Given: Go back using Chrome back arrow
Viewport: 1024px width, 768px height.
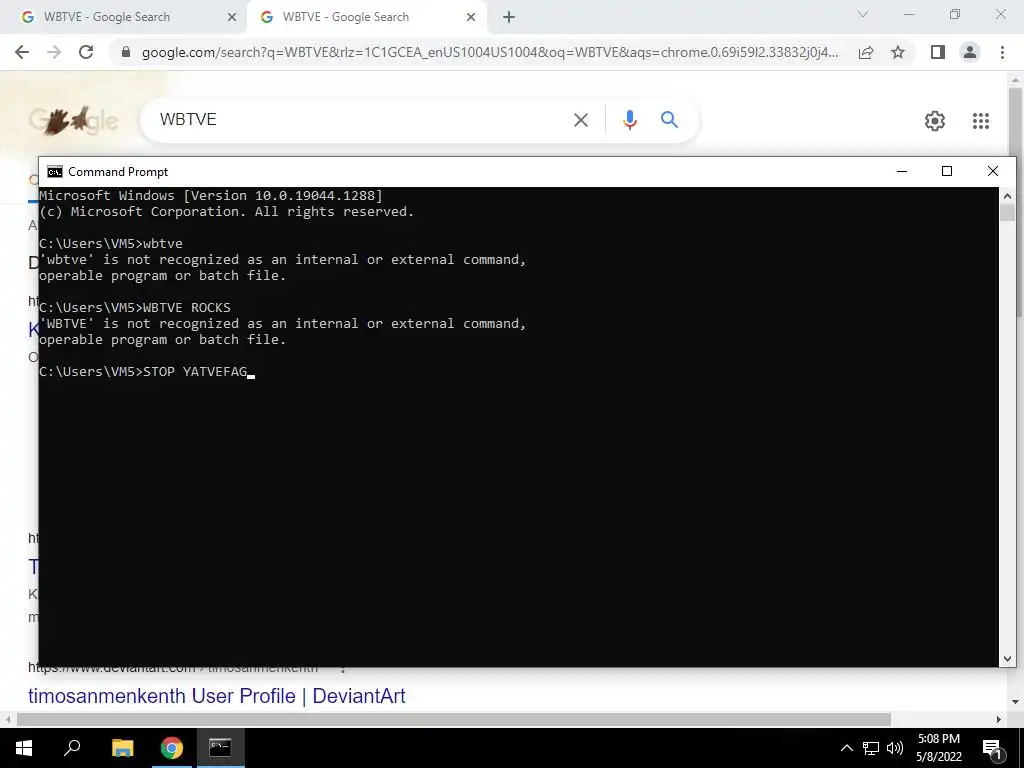Looking at the screenshot, I should click(22, 52).
